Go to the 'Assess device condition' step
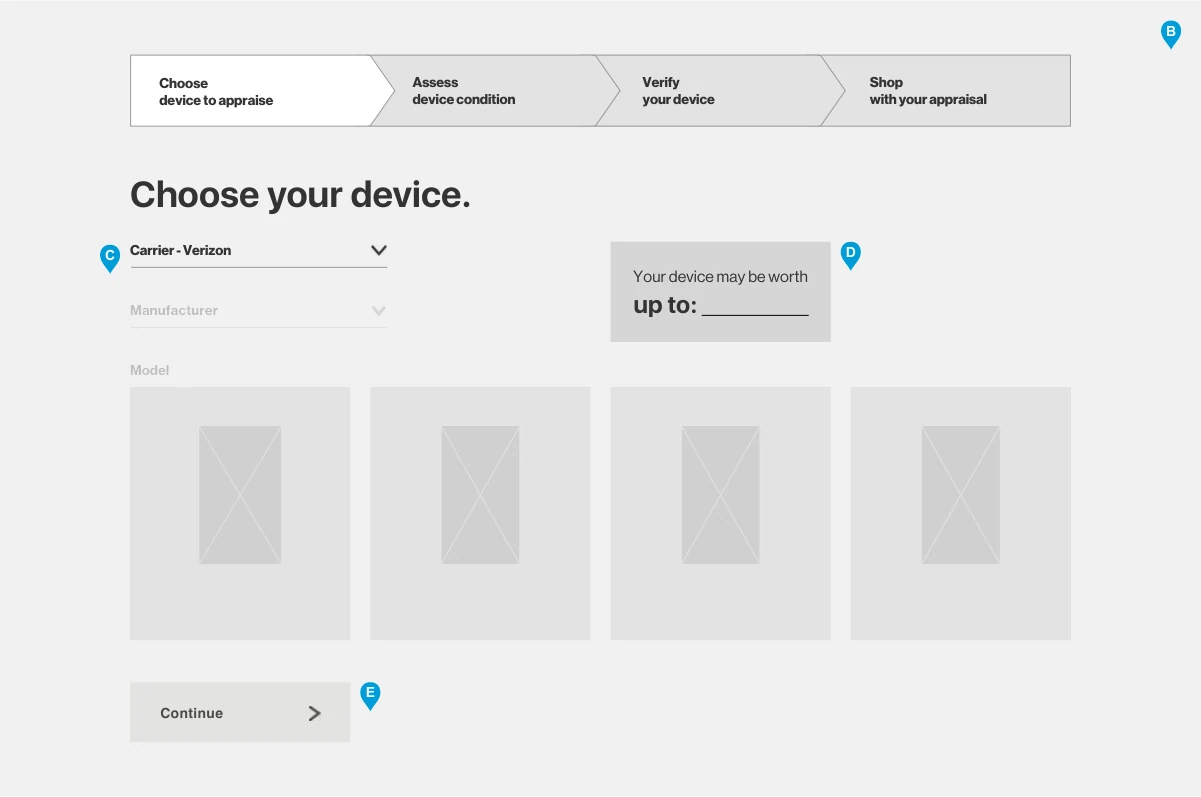1201x797 pixels. (x=496, y=91)
